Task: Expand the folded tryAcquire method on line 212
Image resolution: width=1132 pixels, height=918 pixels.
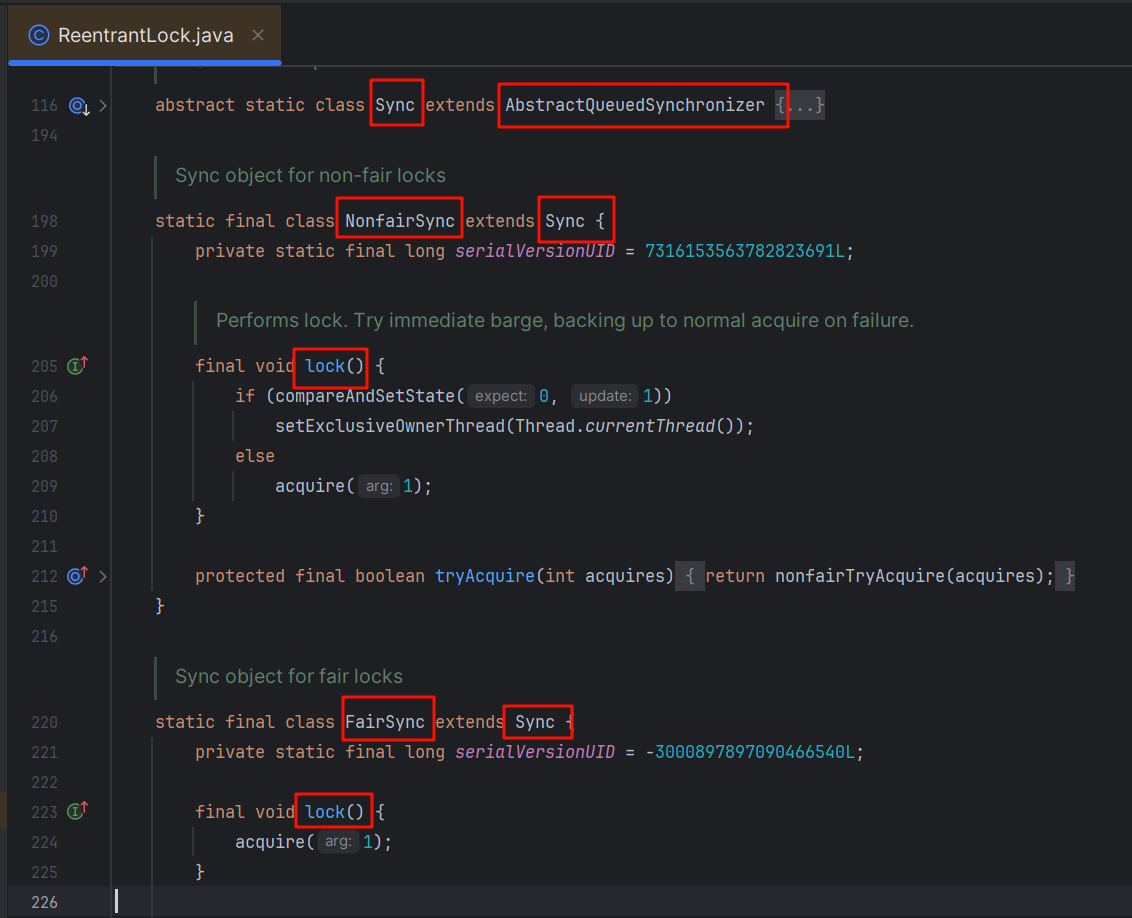Action: [103, 576]
